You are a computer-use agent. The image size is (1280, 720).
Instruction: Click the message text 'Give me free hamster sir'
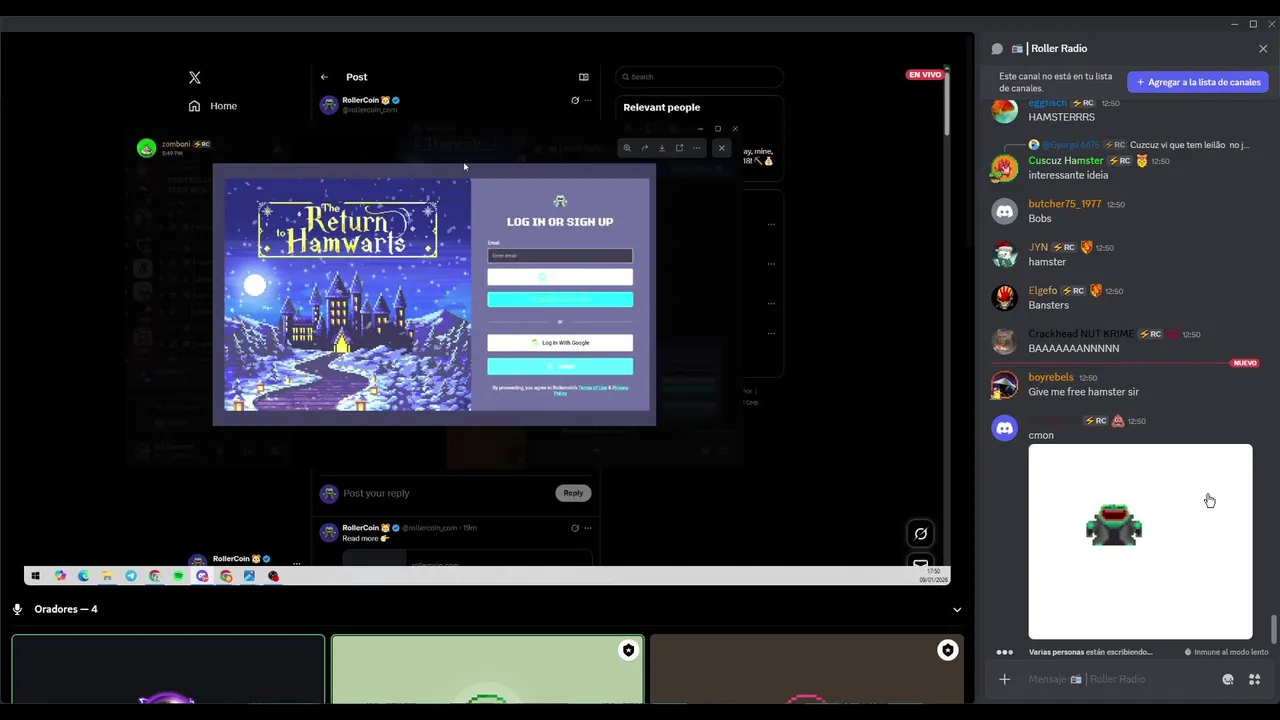(x=1083, y=392)
